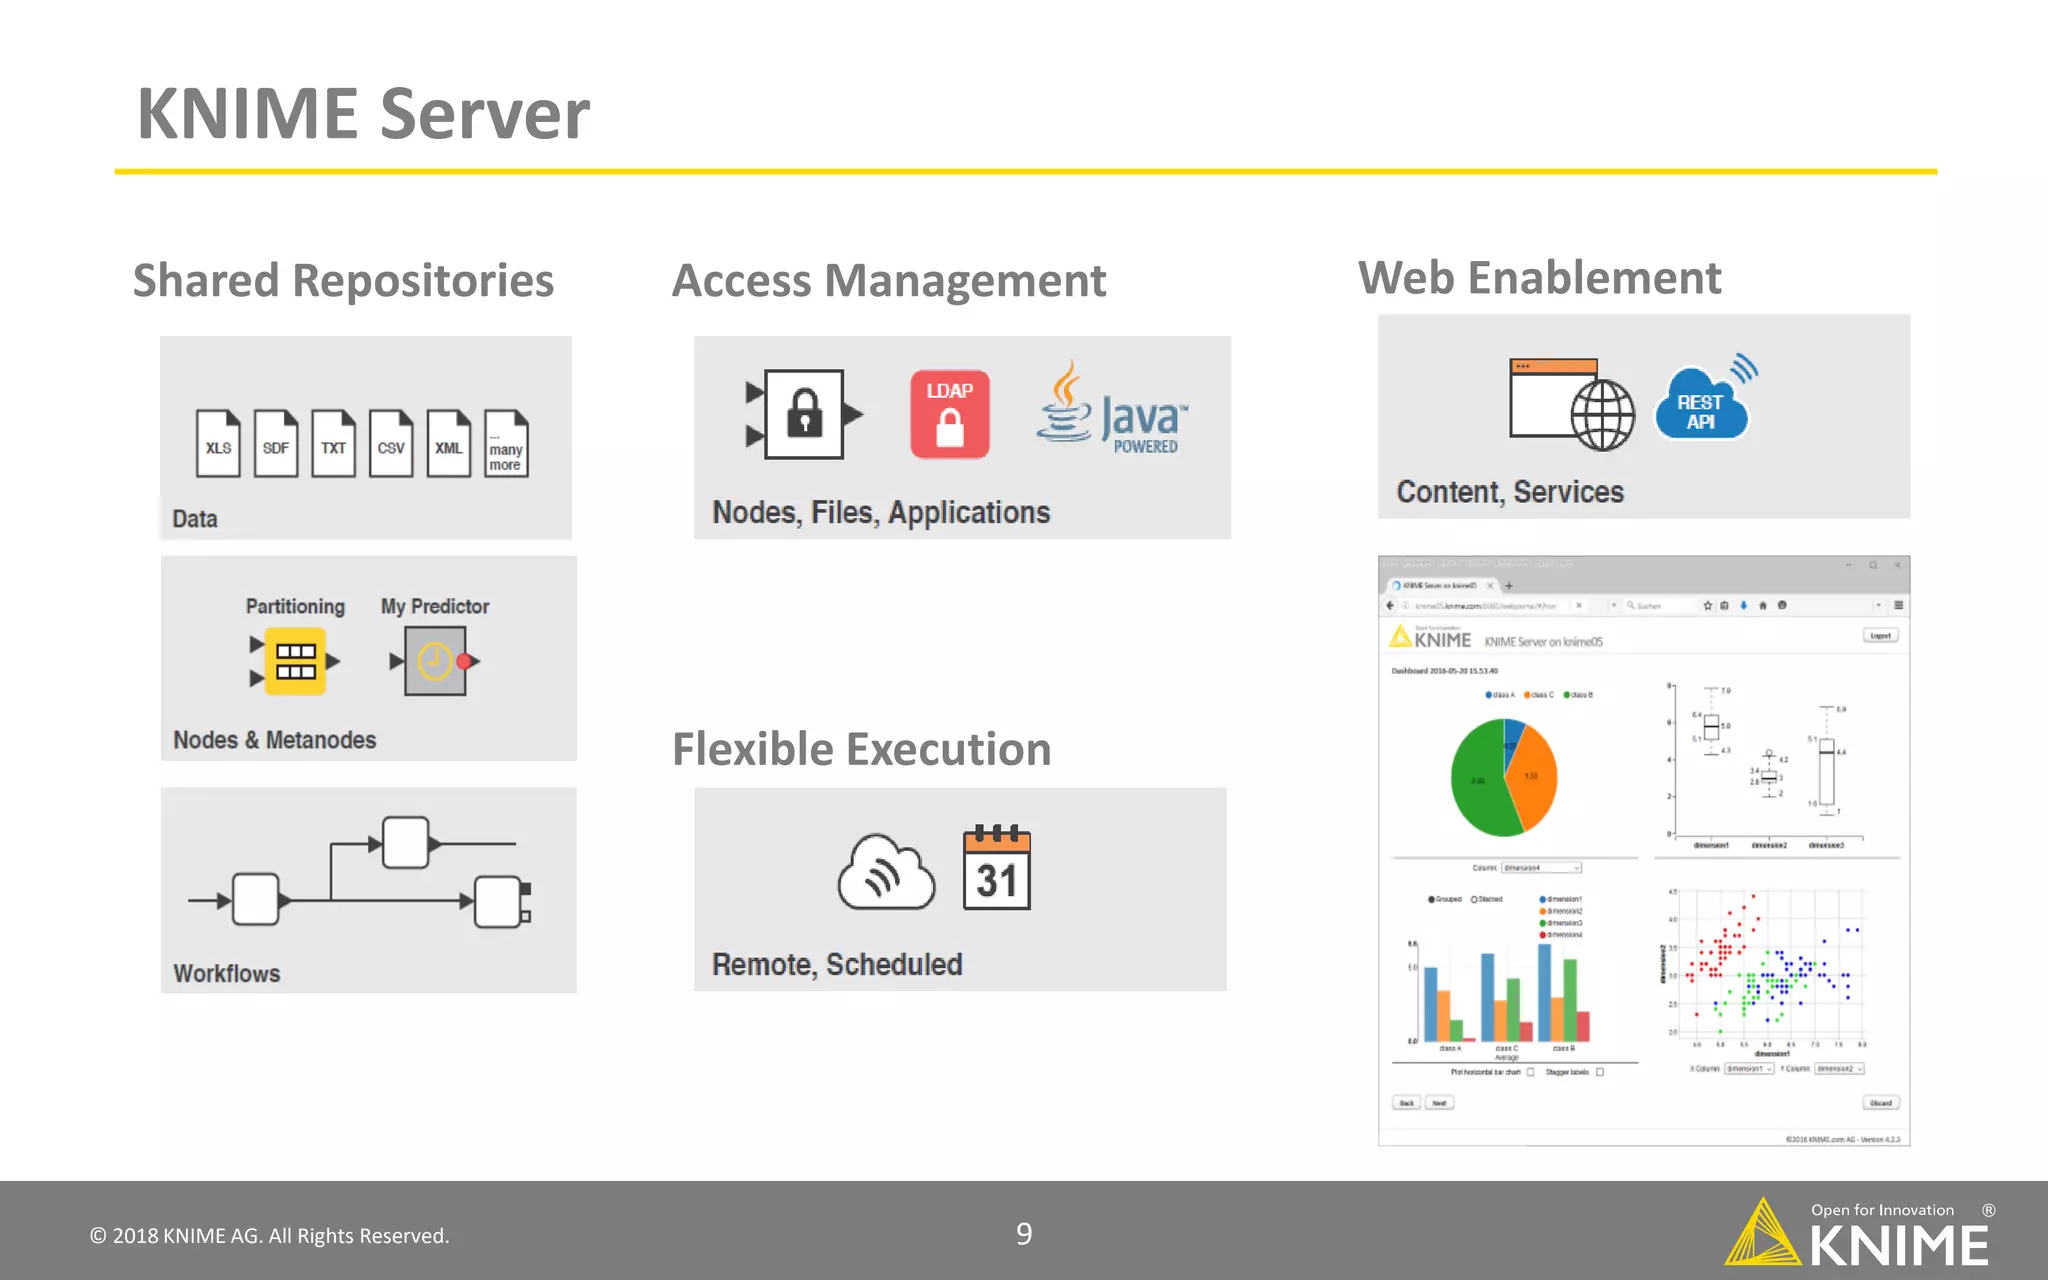The image size is (2048, 1280).
Task: Toggle dimension4 legend in bar chart
Action: click(1560, 935)
